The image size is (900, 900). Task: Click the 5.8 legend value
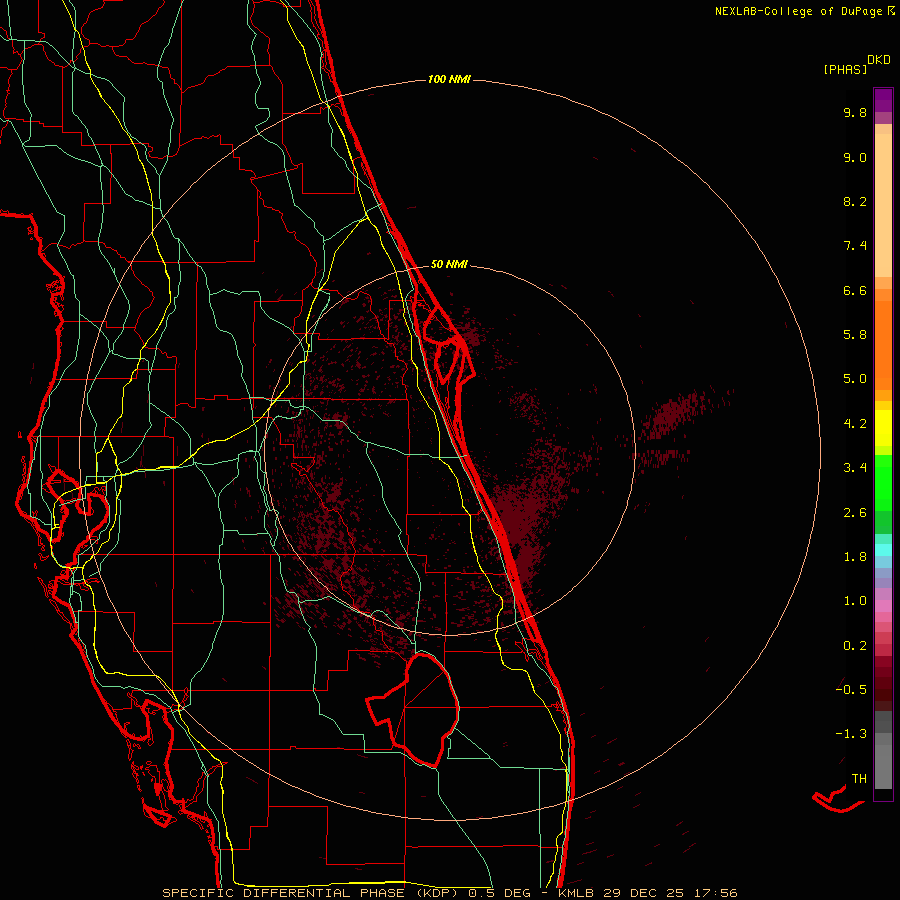coord(855,335)
